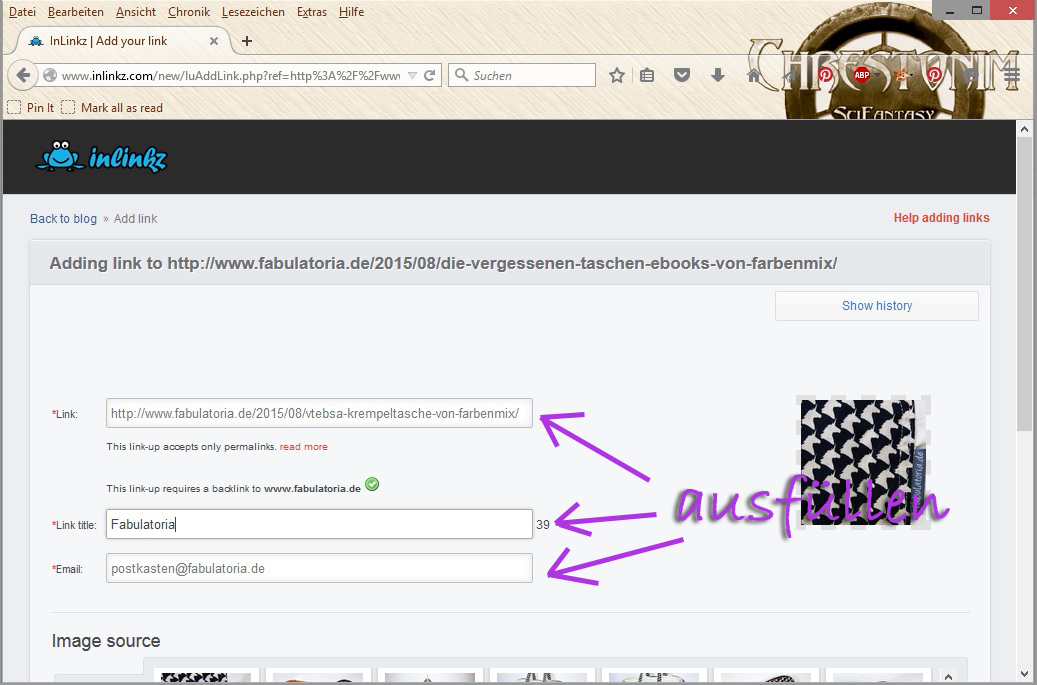Open the Lesezeichen menu
The image size is (1037, 685).
coord(253,12)
